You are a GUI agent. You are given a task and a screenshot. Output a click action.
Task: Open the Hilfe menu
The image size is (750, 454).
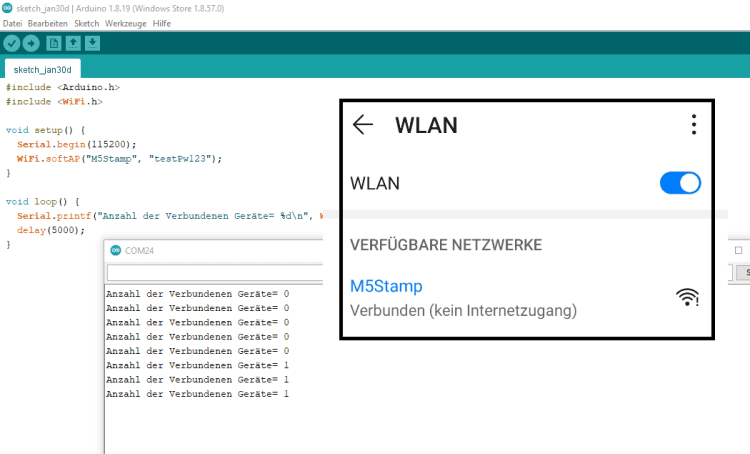162,23
